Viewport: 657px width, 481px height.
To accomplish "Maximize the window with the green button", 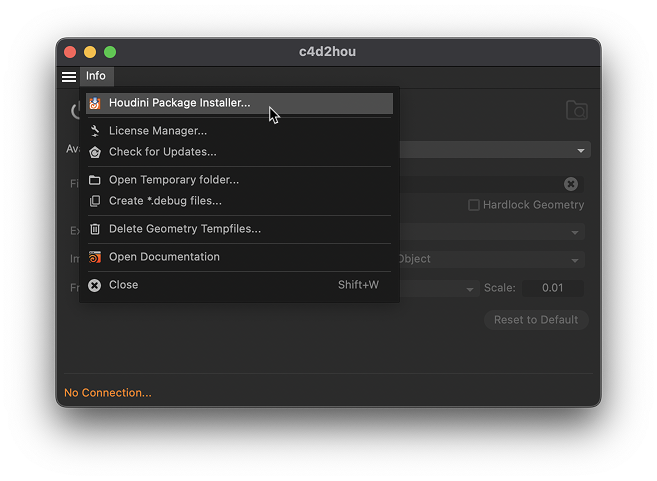I will click(x=110, y=52).
